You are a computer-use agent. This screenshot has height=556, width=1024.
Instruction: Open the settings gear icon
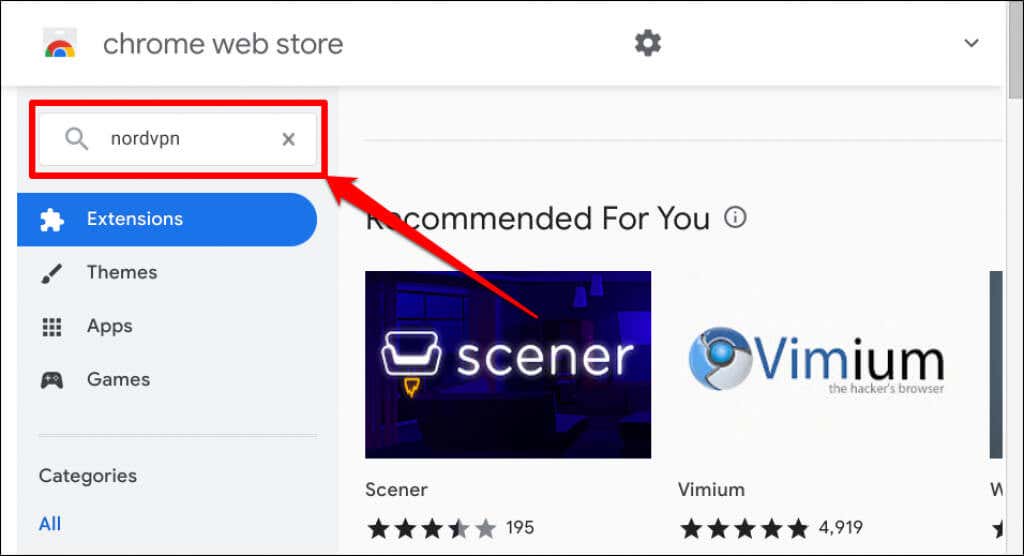coord(648,43)
